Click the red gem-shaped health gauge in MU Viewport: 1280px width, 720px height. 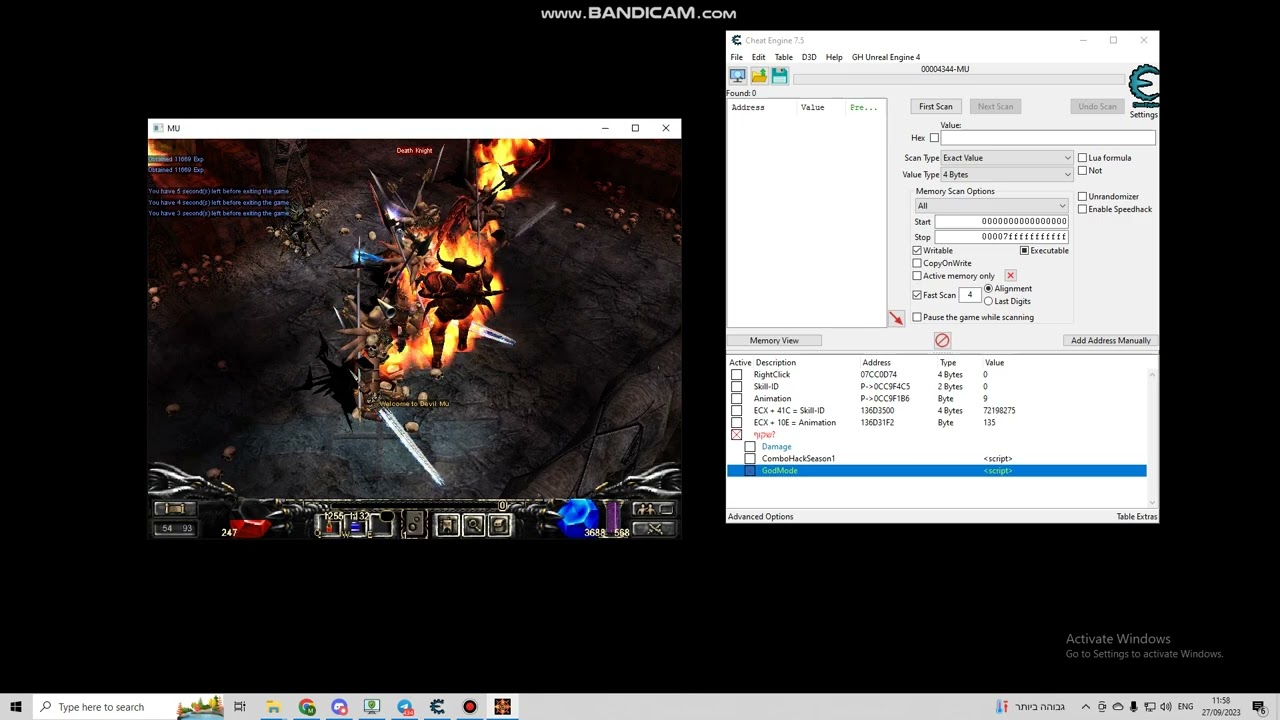click(250, 527)
